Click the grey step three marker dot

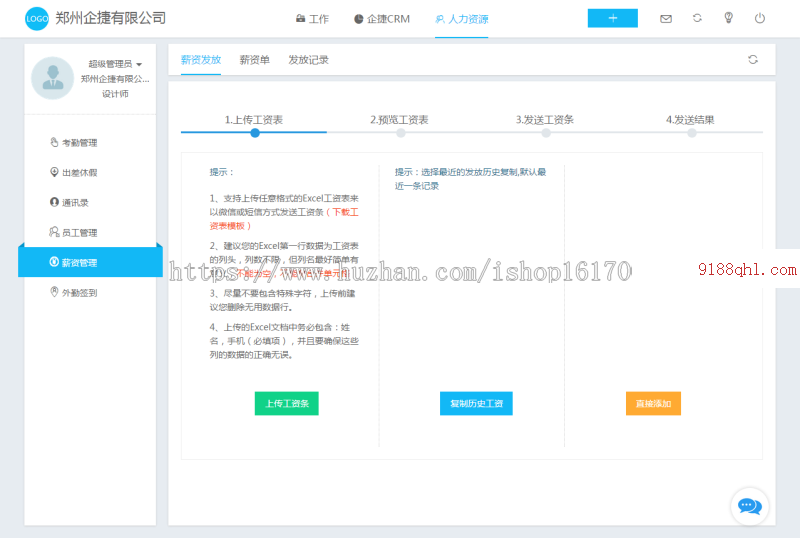tap(546, 133)
